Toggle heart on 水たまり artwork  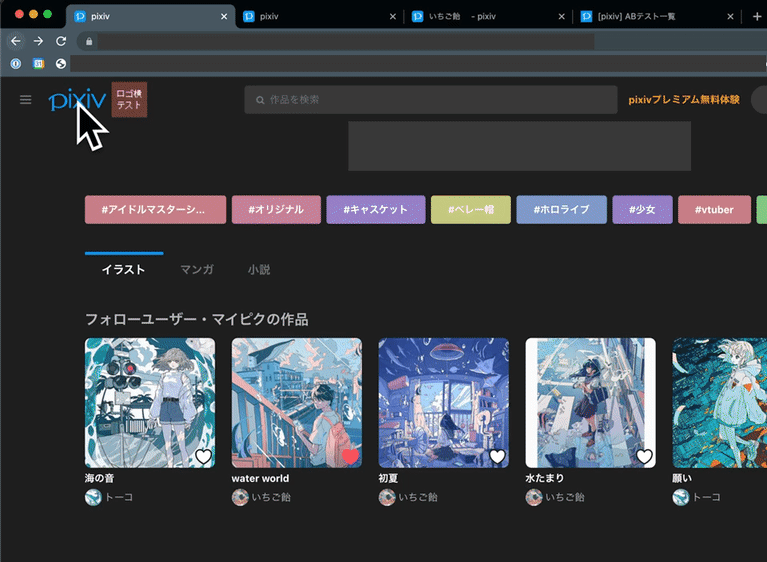coord(644,457)
